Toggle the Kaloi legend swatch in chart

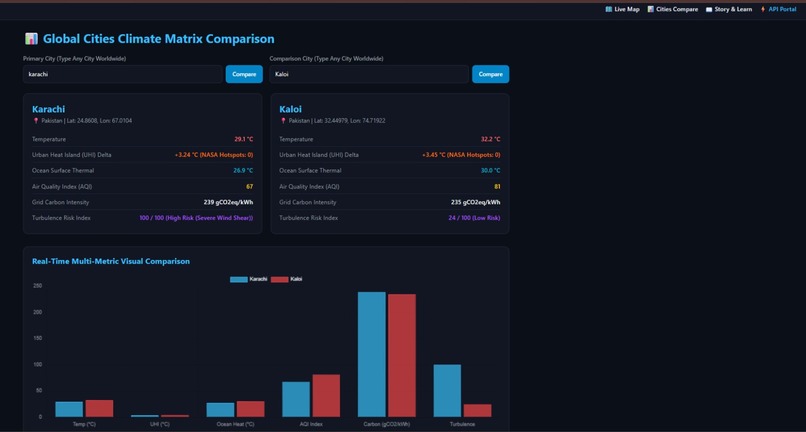click(280, 279)
